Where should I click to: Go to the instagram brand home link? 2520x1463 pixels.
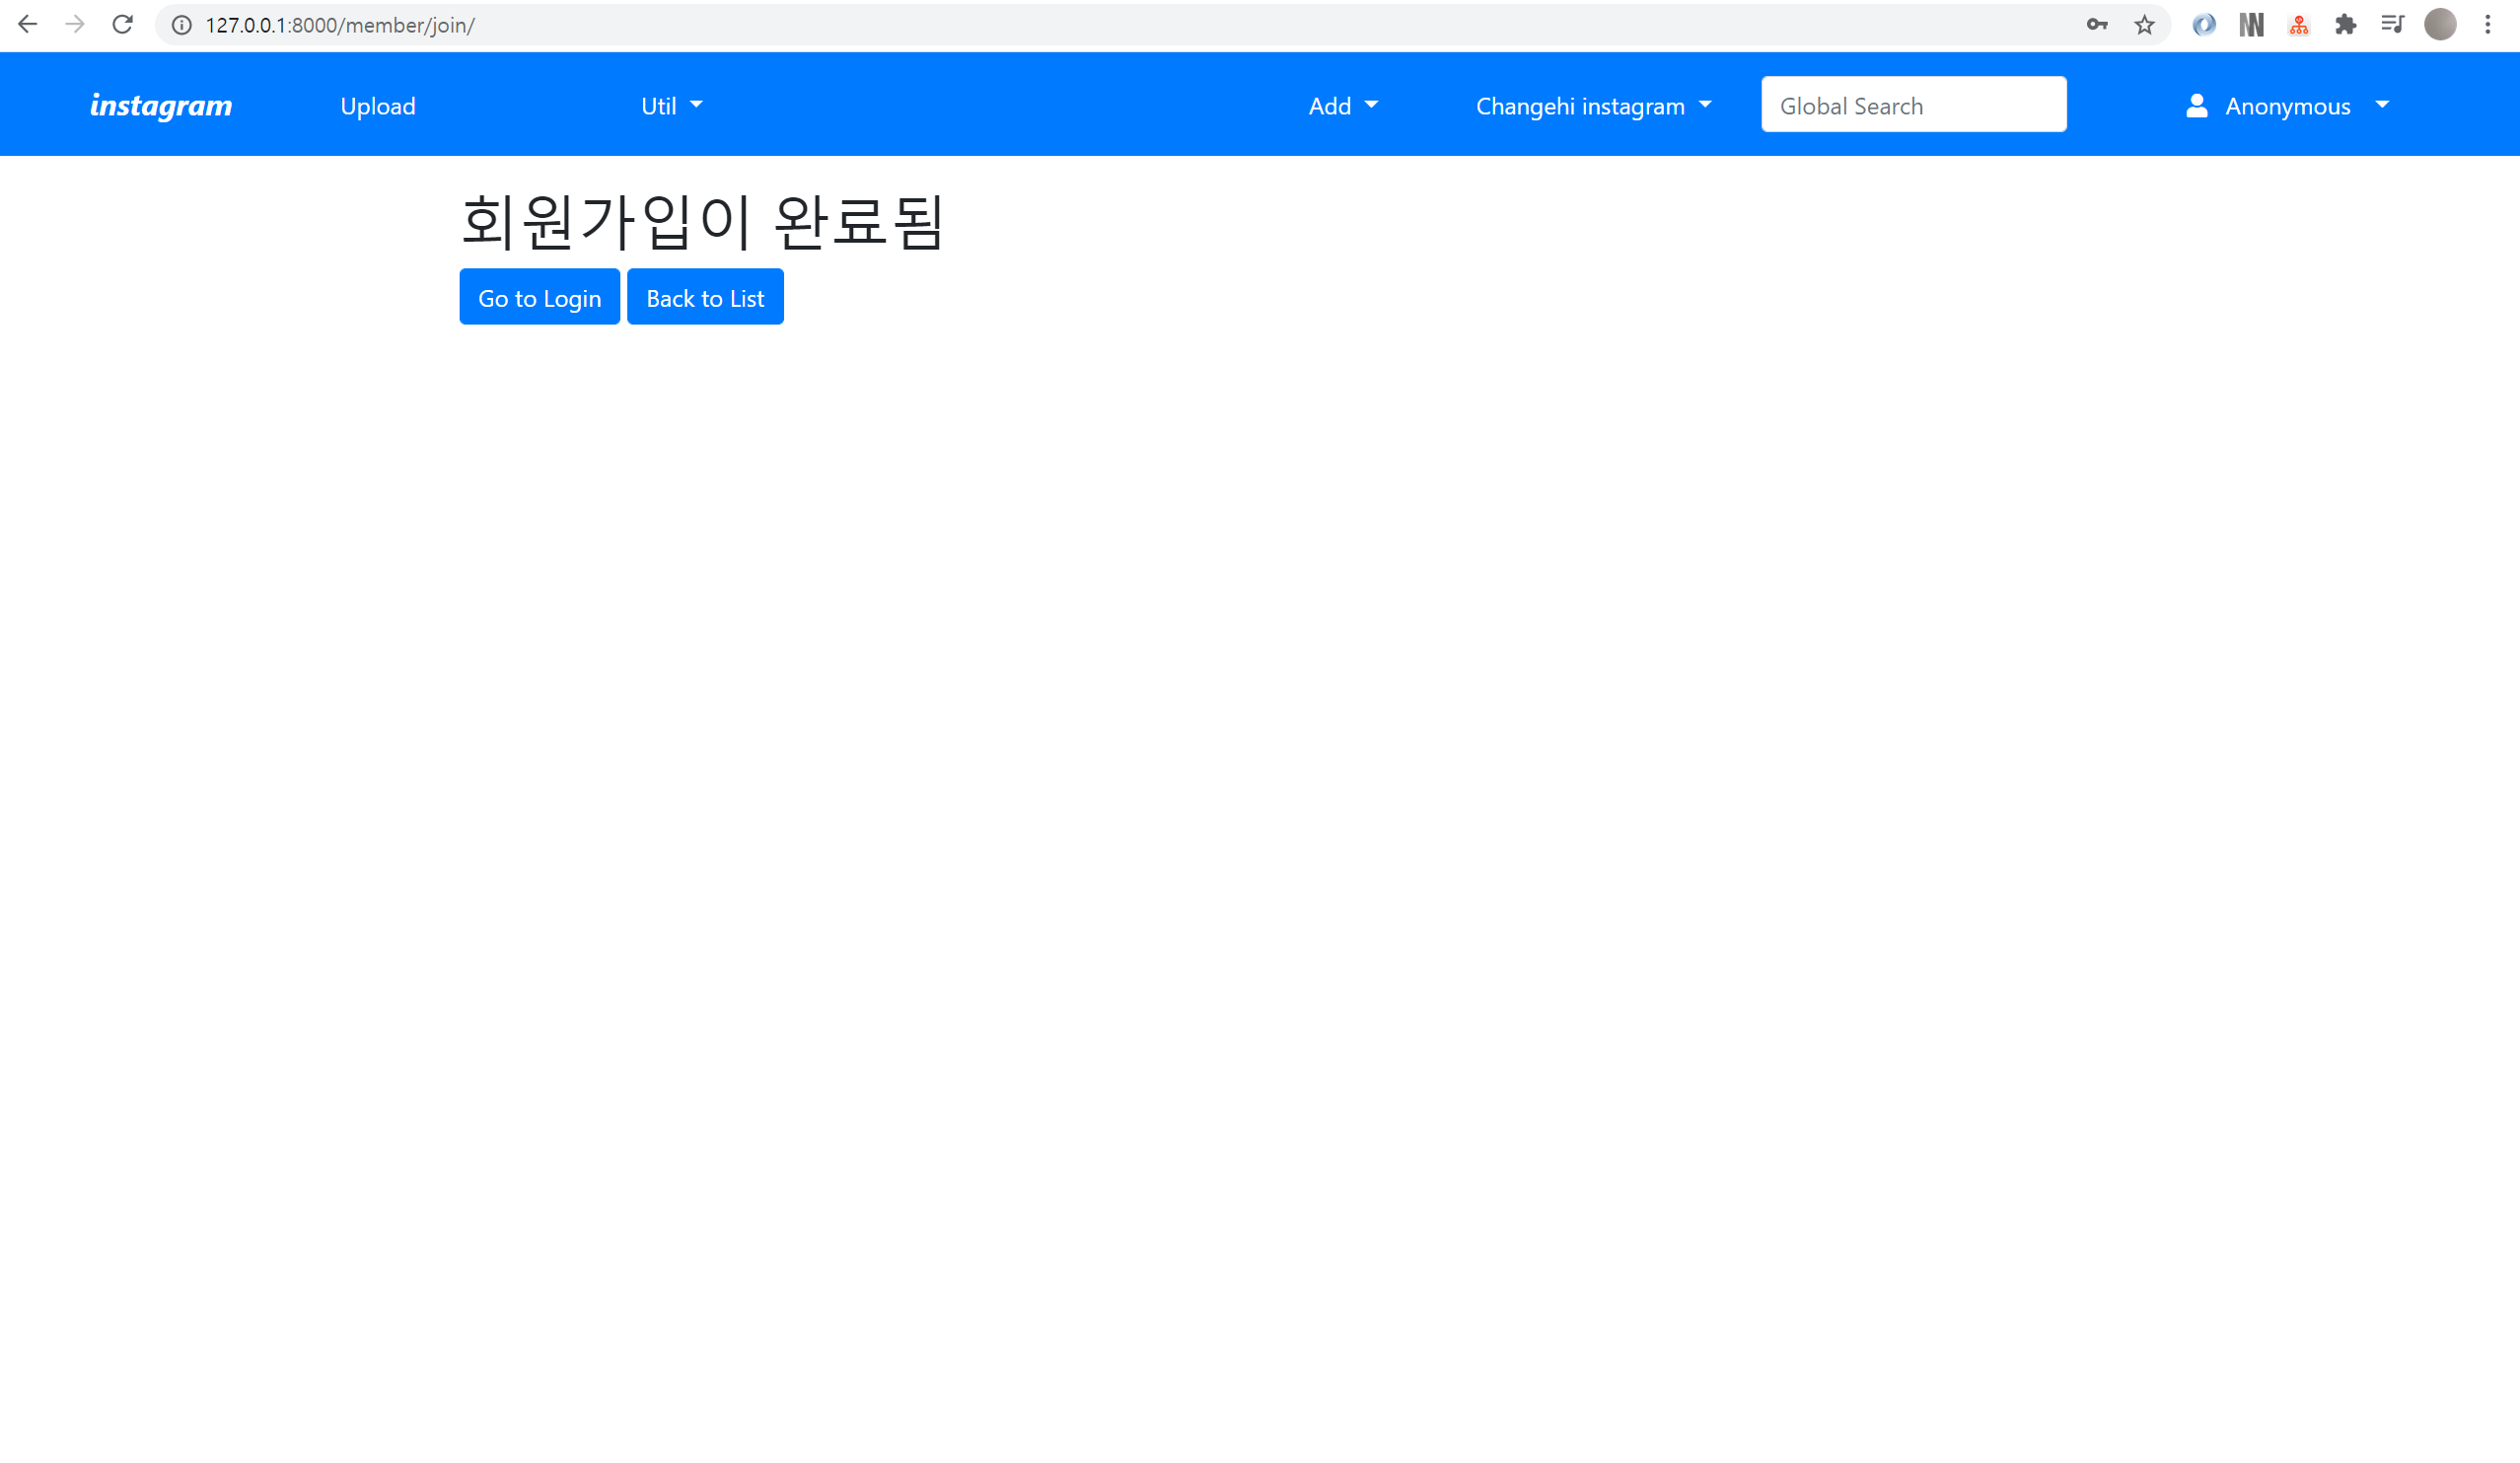(161, 106)
